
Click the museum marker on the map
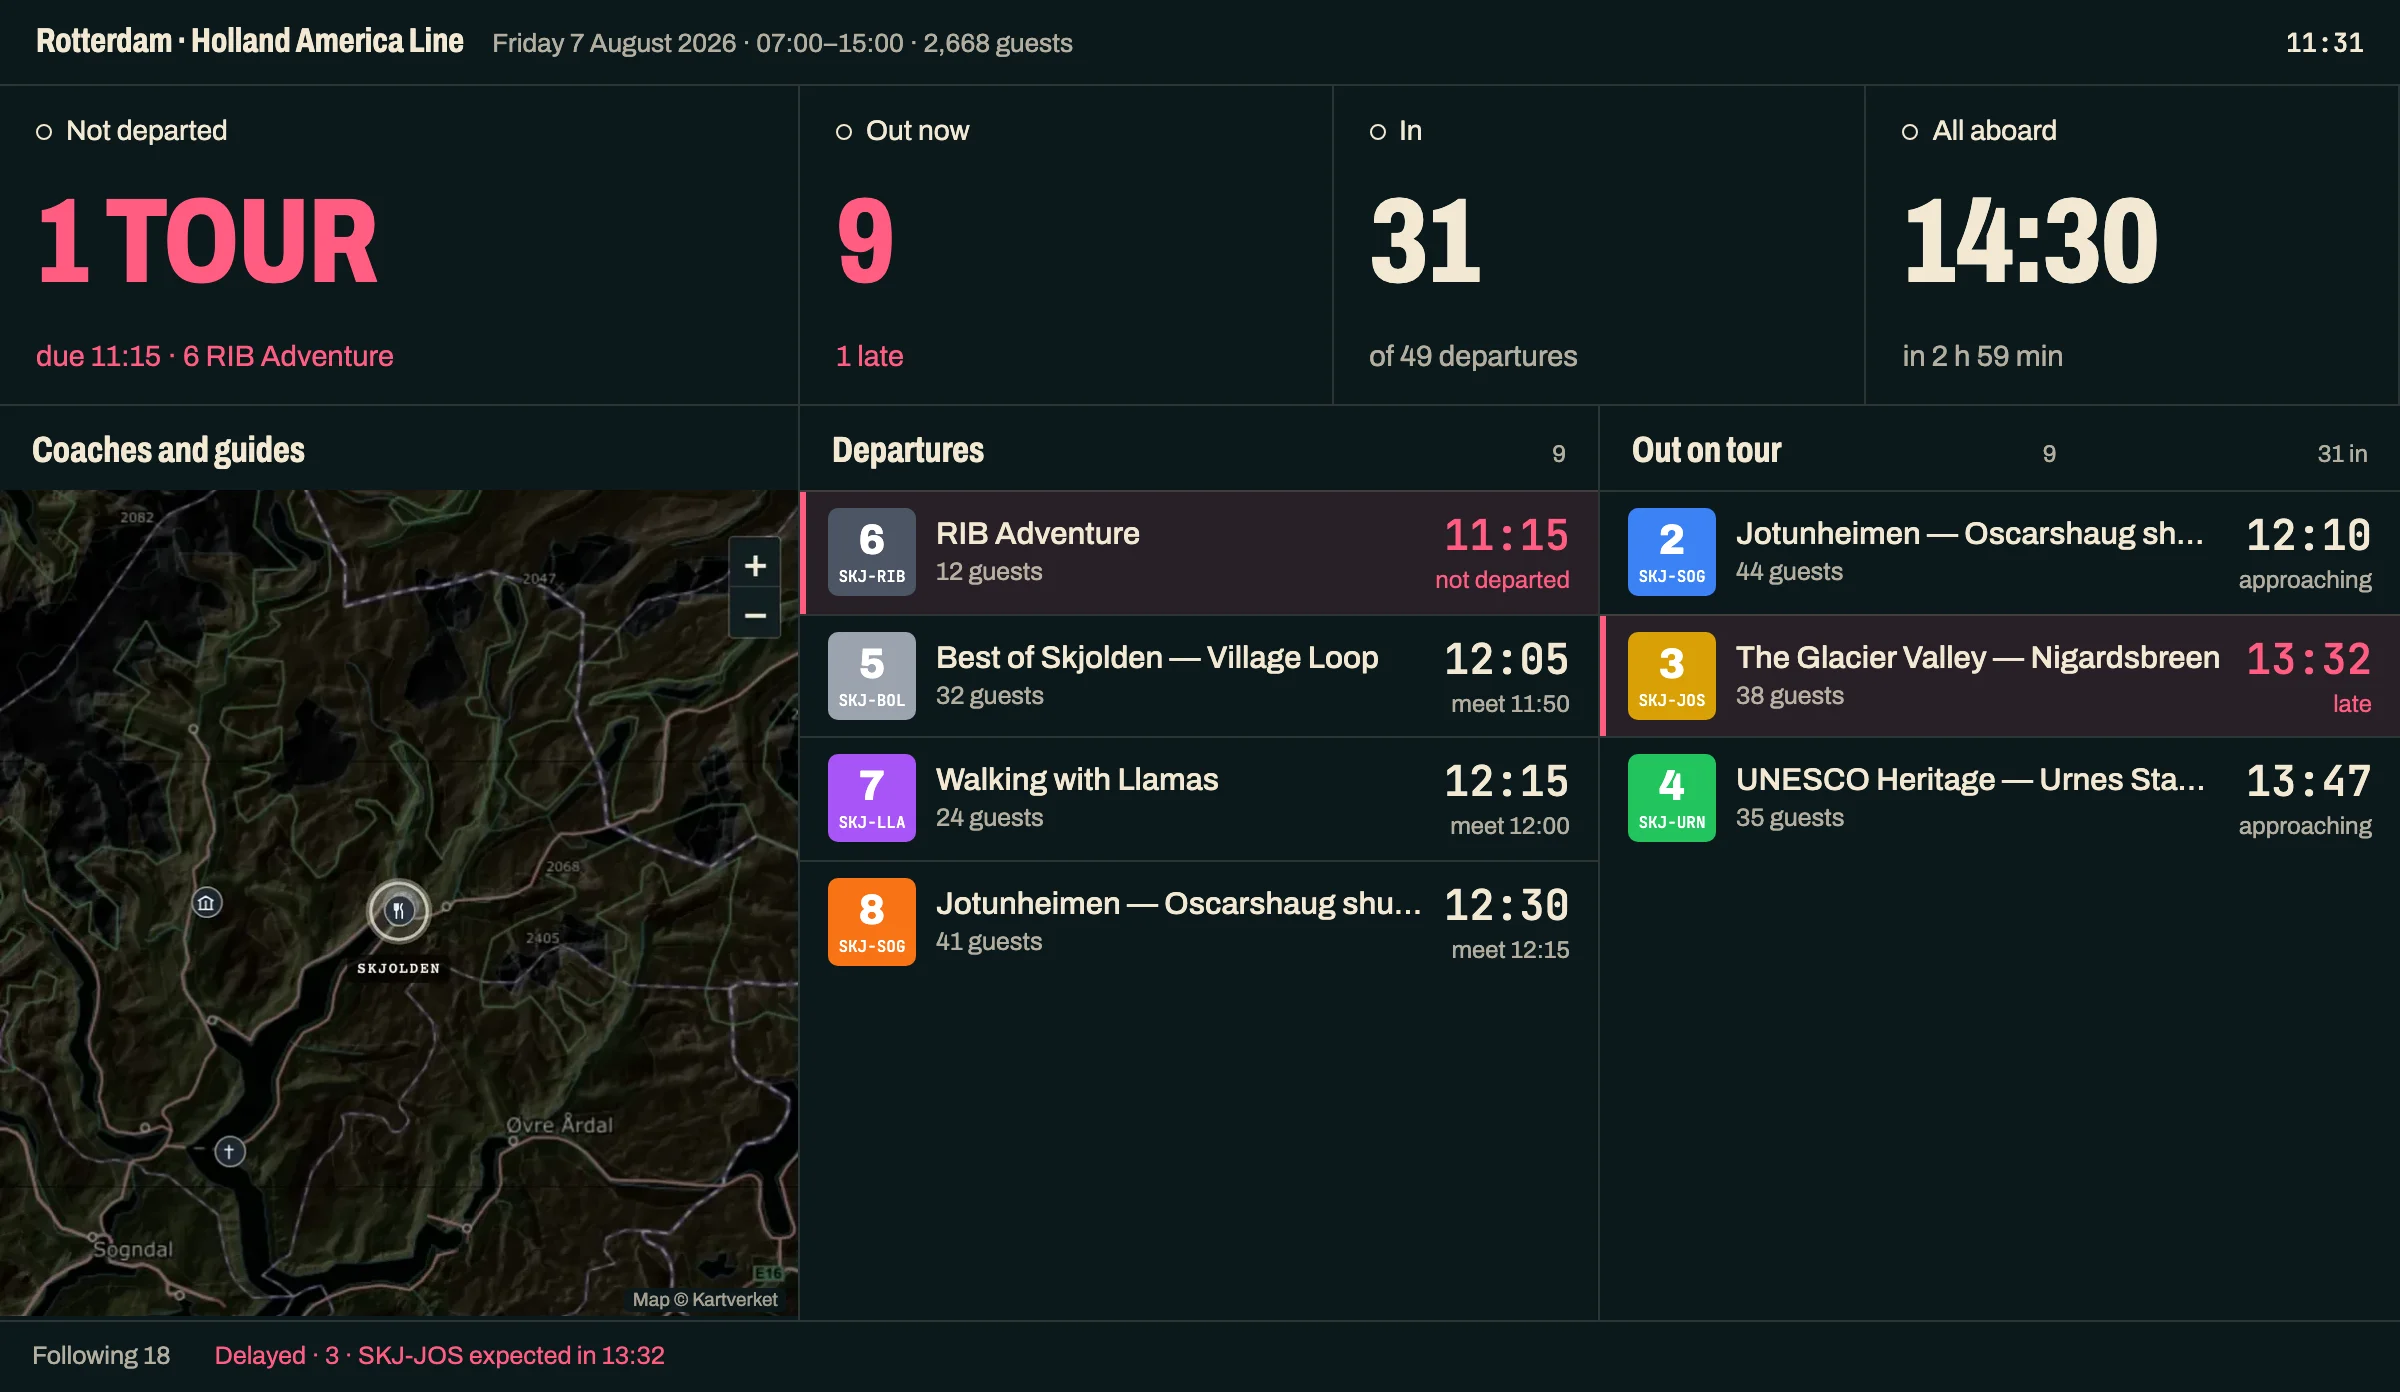tap(207, 904)
